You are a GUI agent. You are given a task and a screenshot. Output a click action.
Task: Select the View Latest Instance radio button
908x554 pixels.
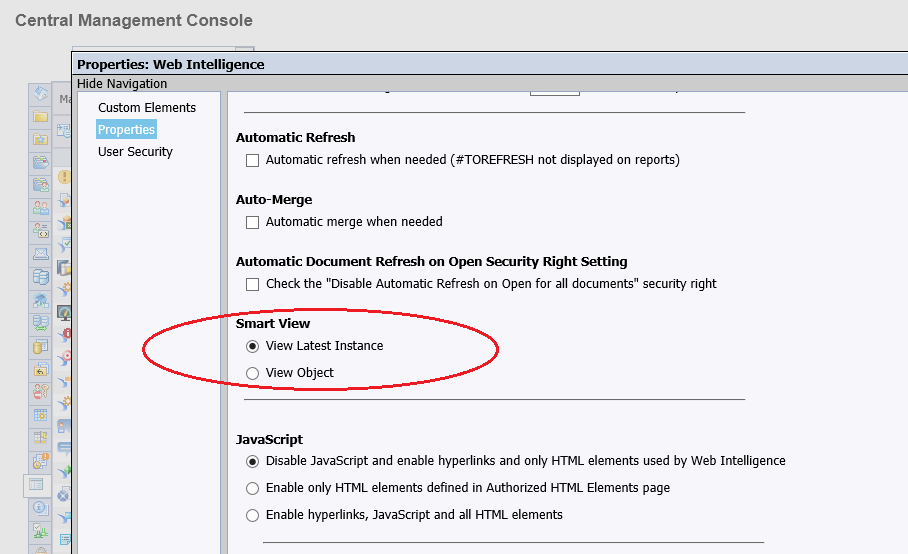click(252, 346)
